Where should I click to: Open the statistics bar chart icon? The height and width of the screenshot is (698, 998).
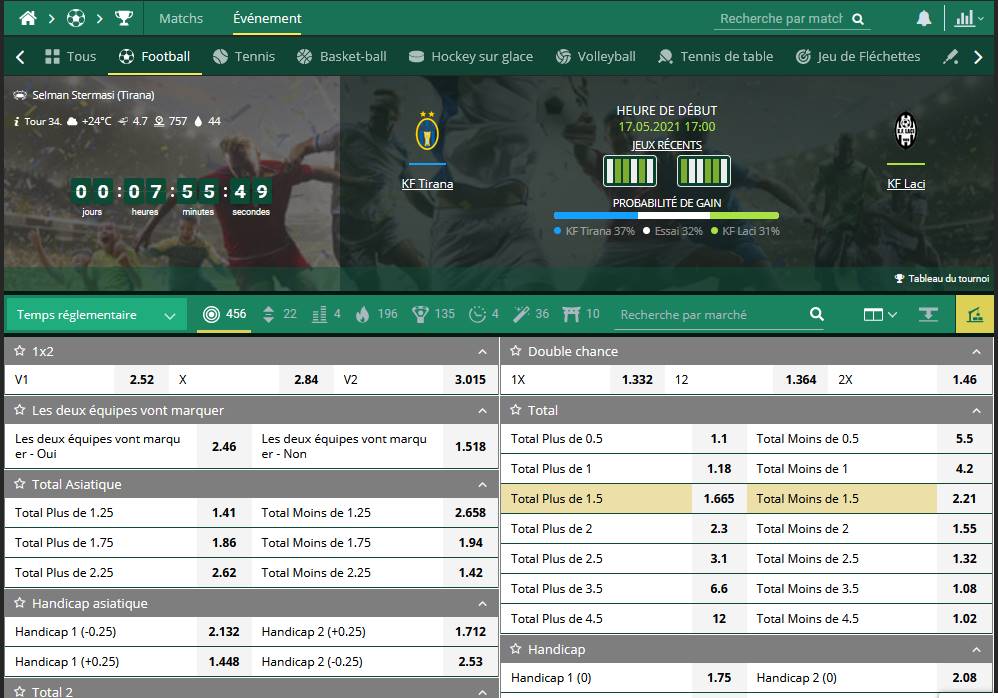pyautogui.click(x=965, y=18)
